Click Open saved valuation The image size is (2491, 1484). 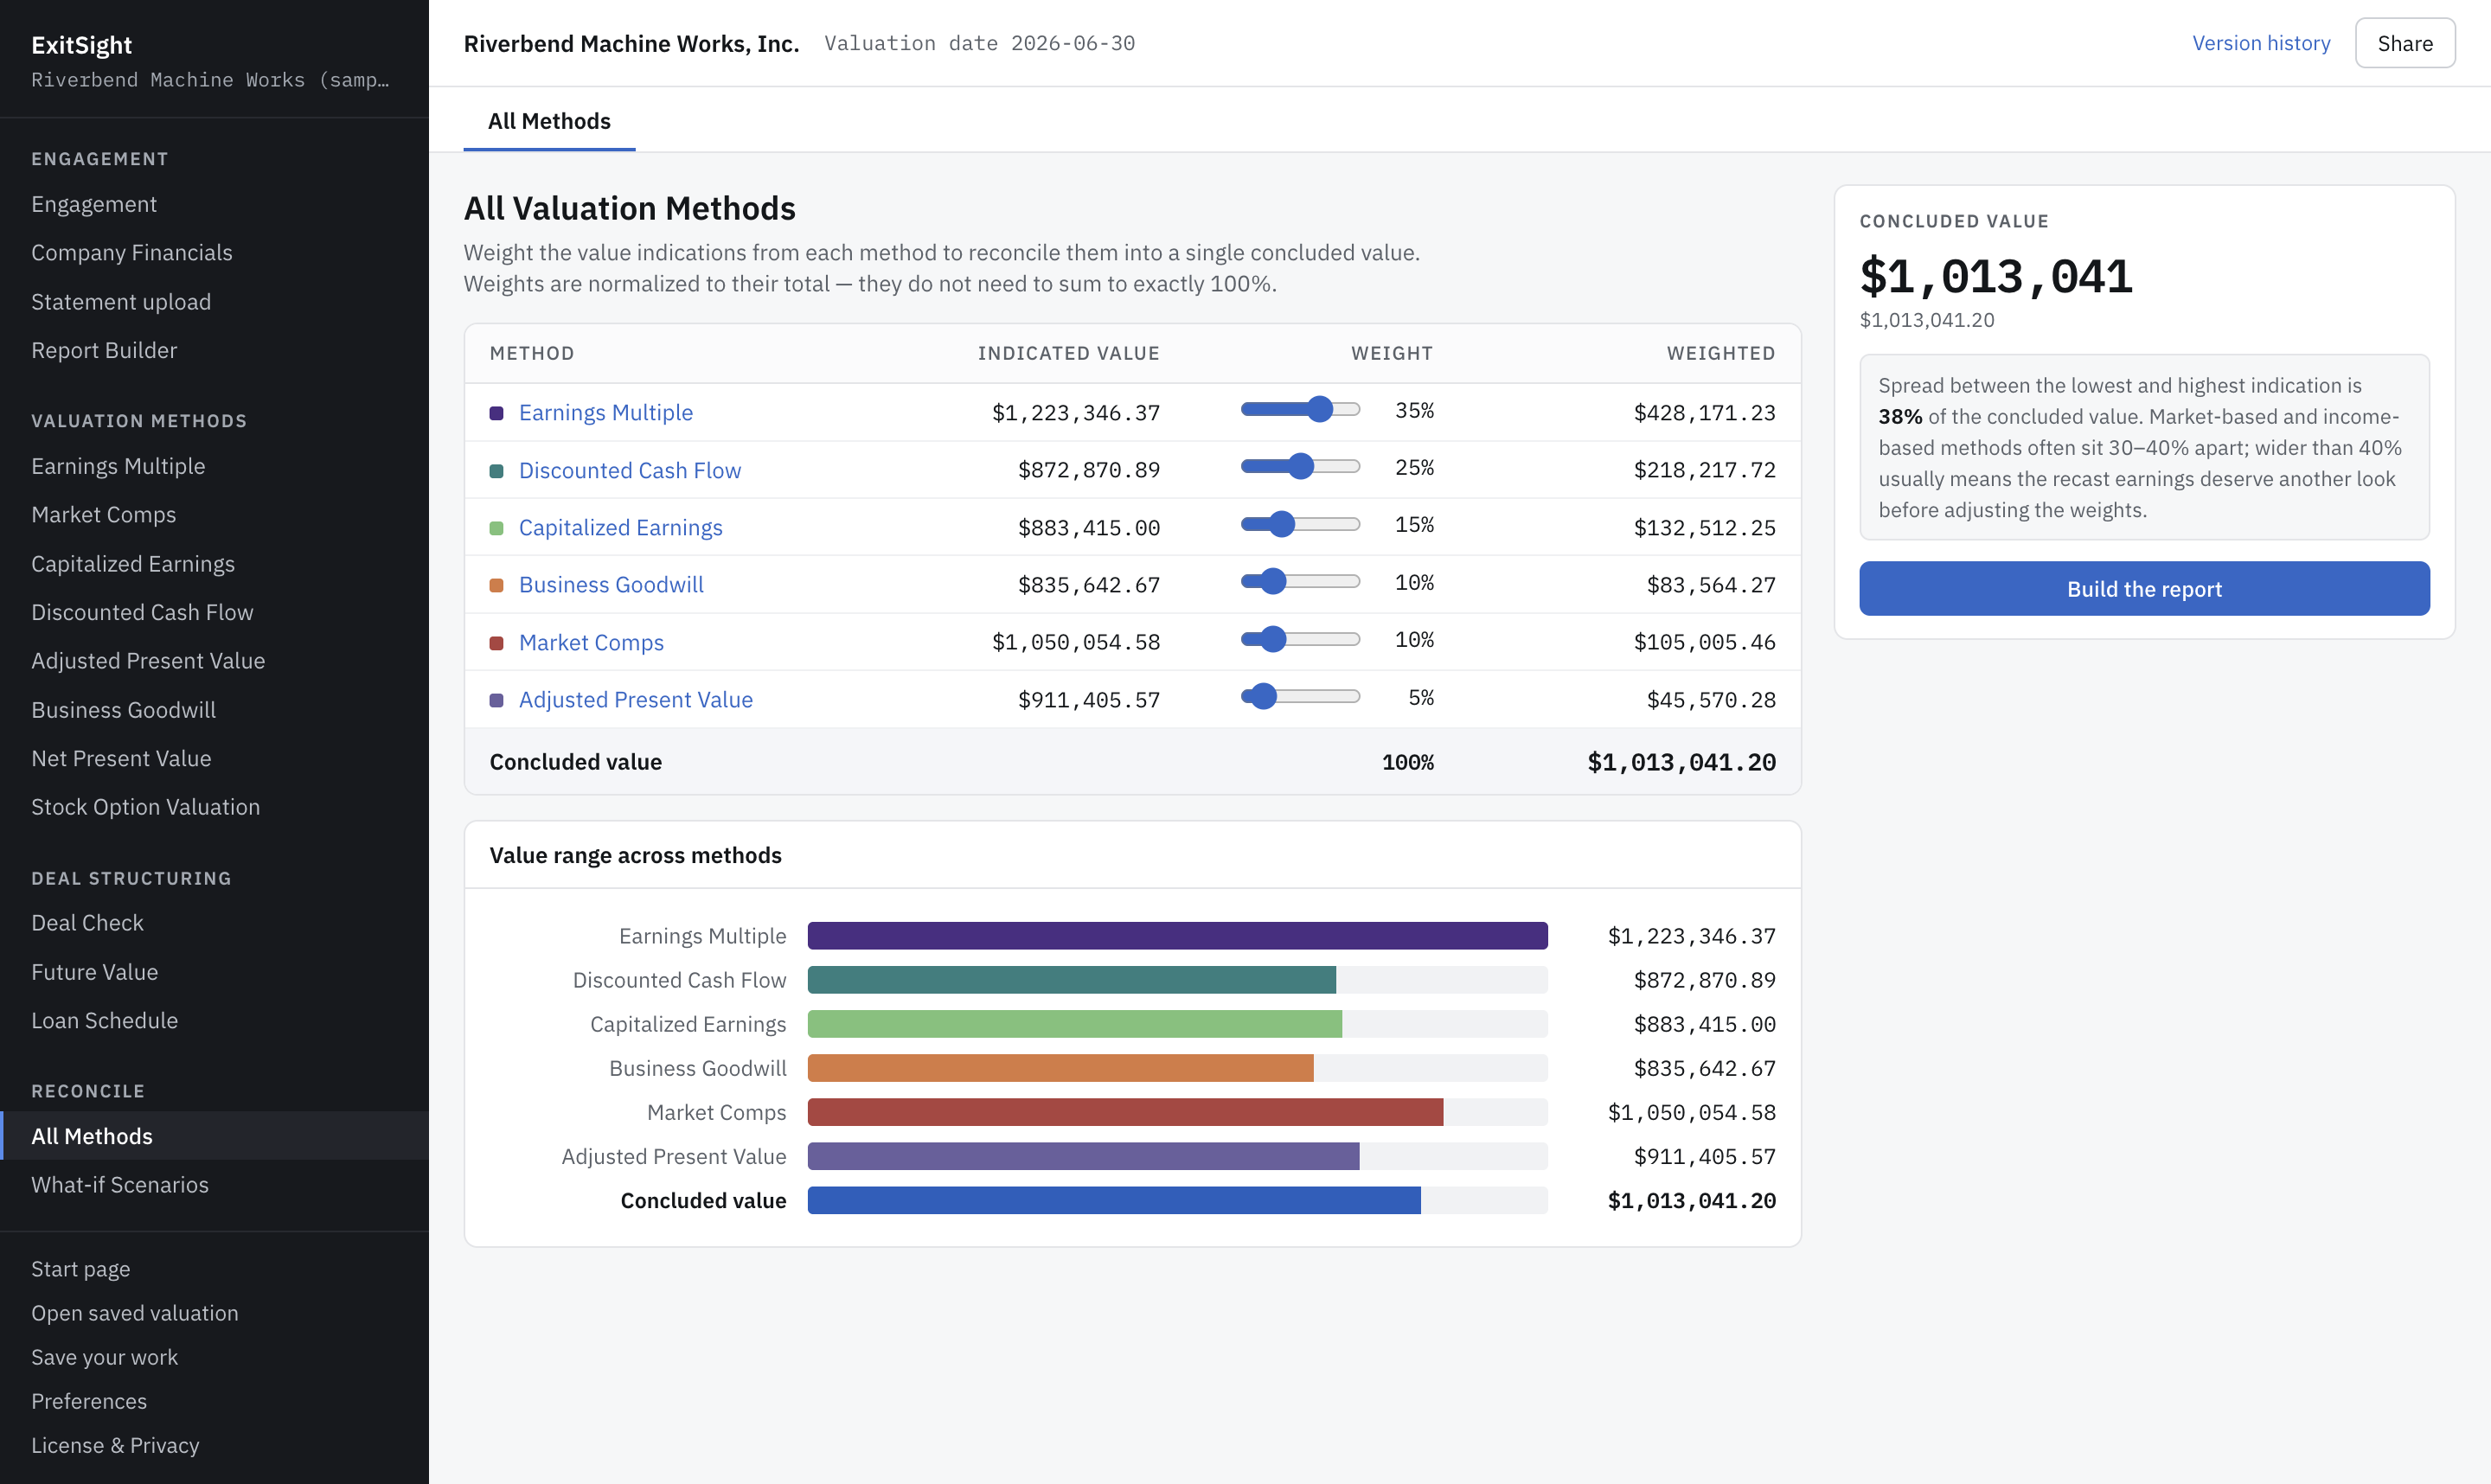pyautogui.click(x=214, y=1313)
